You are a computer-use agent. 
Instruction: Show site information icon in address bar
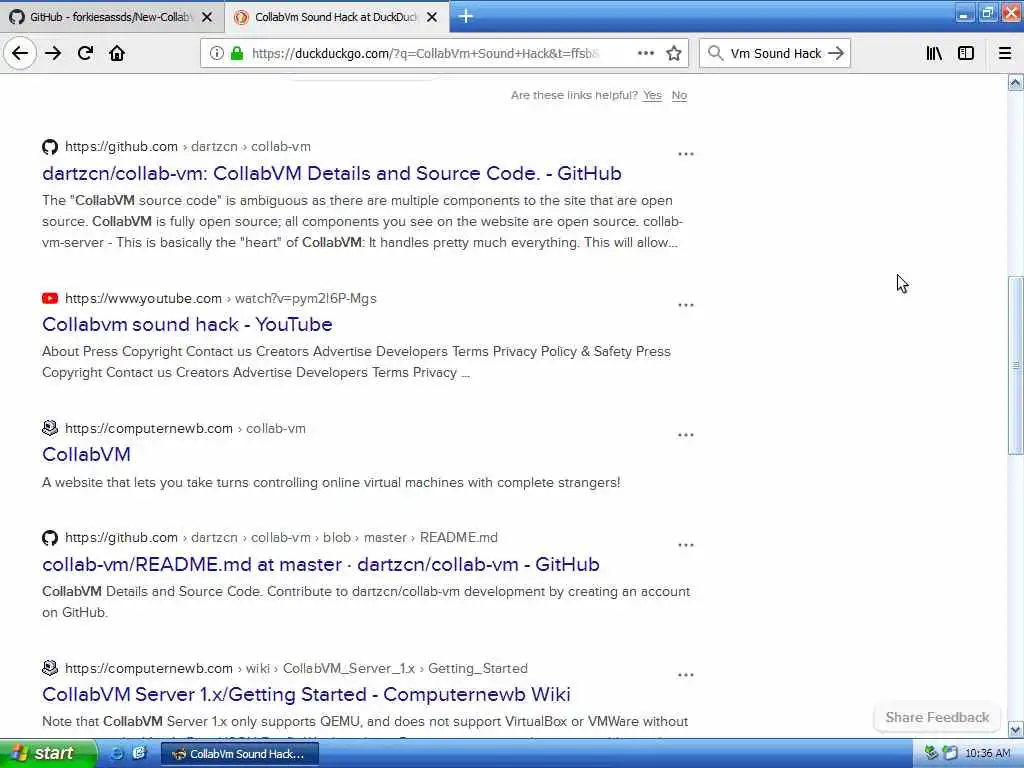coord(216,54)
